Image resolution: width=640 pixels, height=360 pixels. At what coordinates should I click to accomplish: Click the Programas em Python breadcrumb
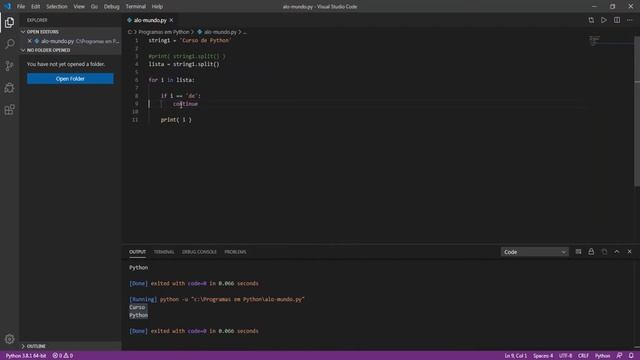pyautogui.click(x=164, y=32)
